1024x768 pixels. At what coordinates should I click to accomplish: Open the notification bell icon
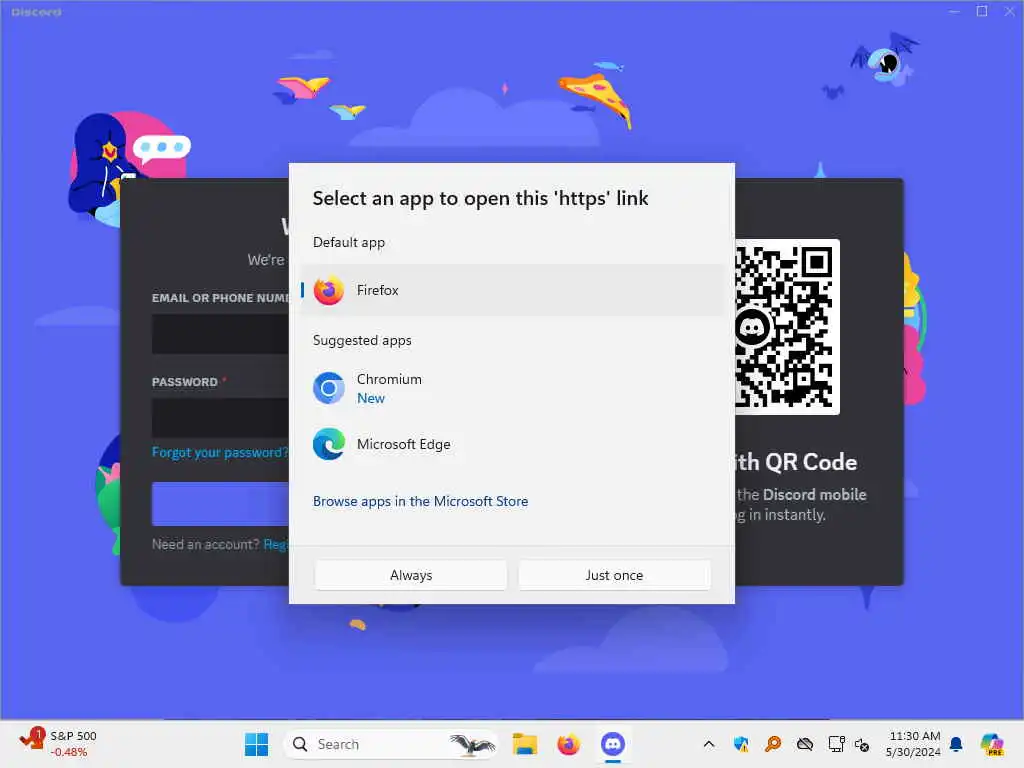point(956,744)
